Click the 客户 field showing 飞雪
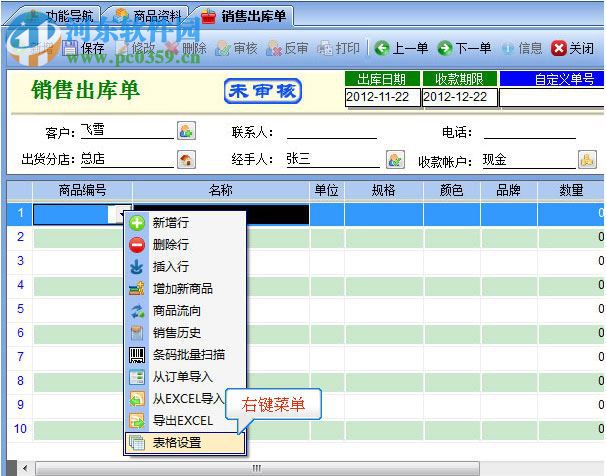Screen dimensions: 606x476 127,130
